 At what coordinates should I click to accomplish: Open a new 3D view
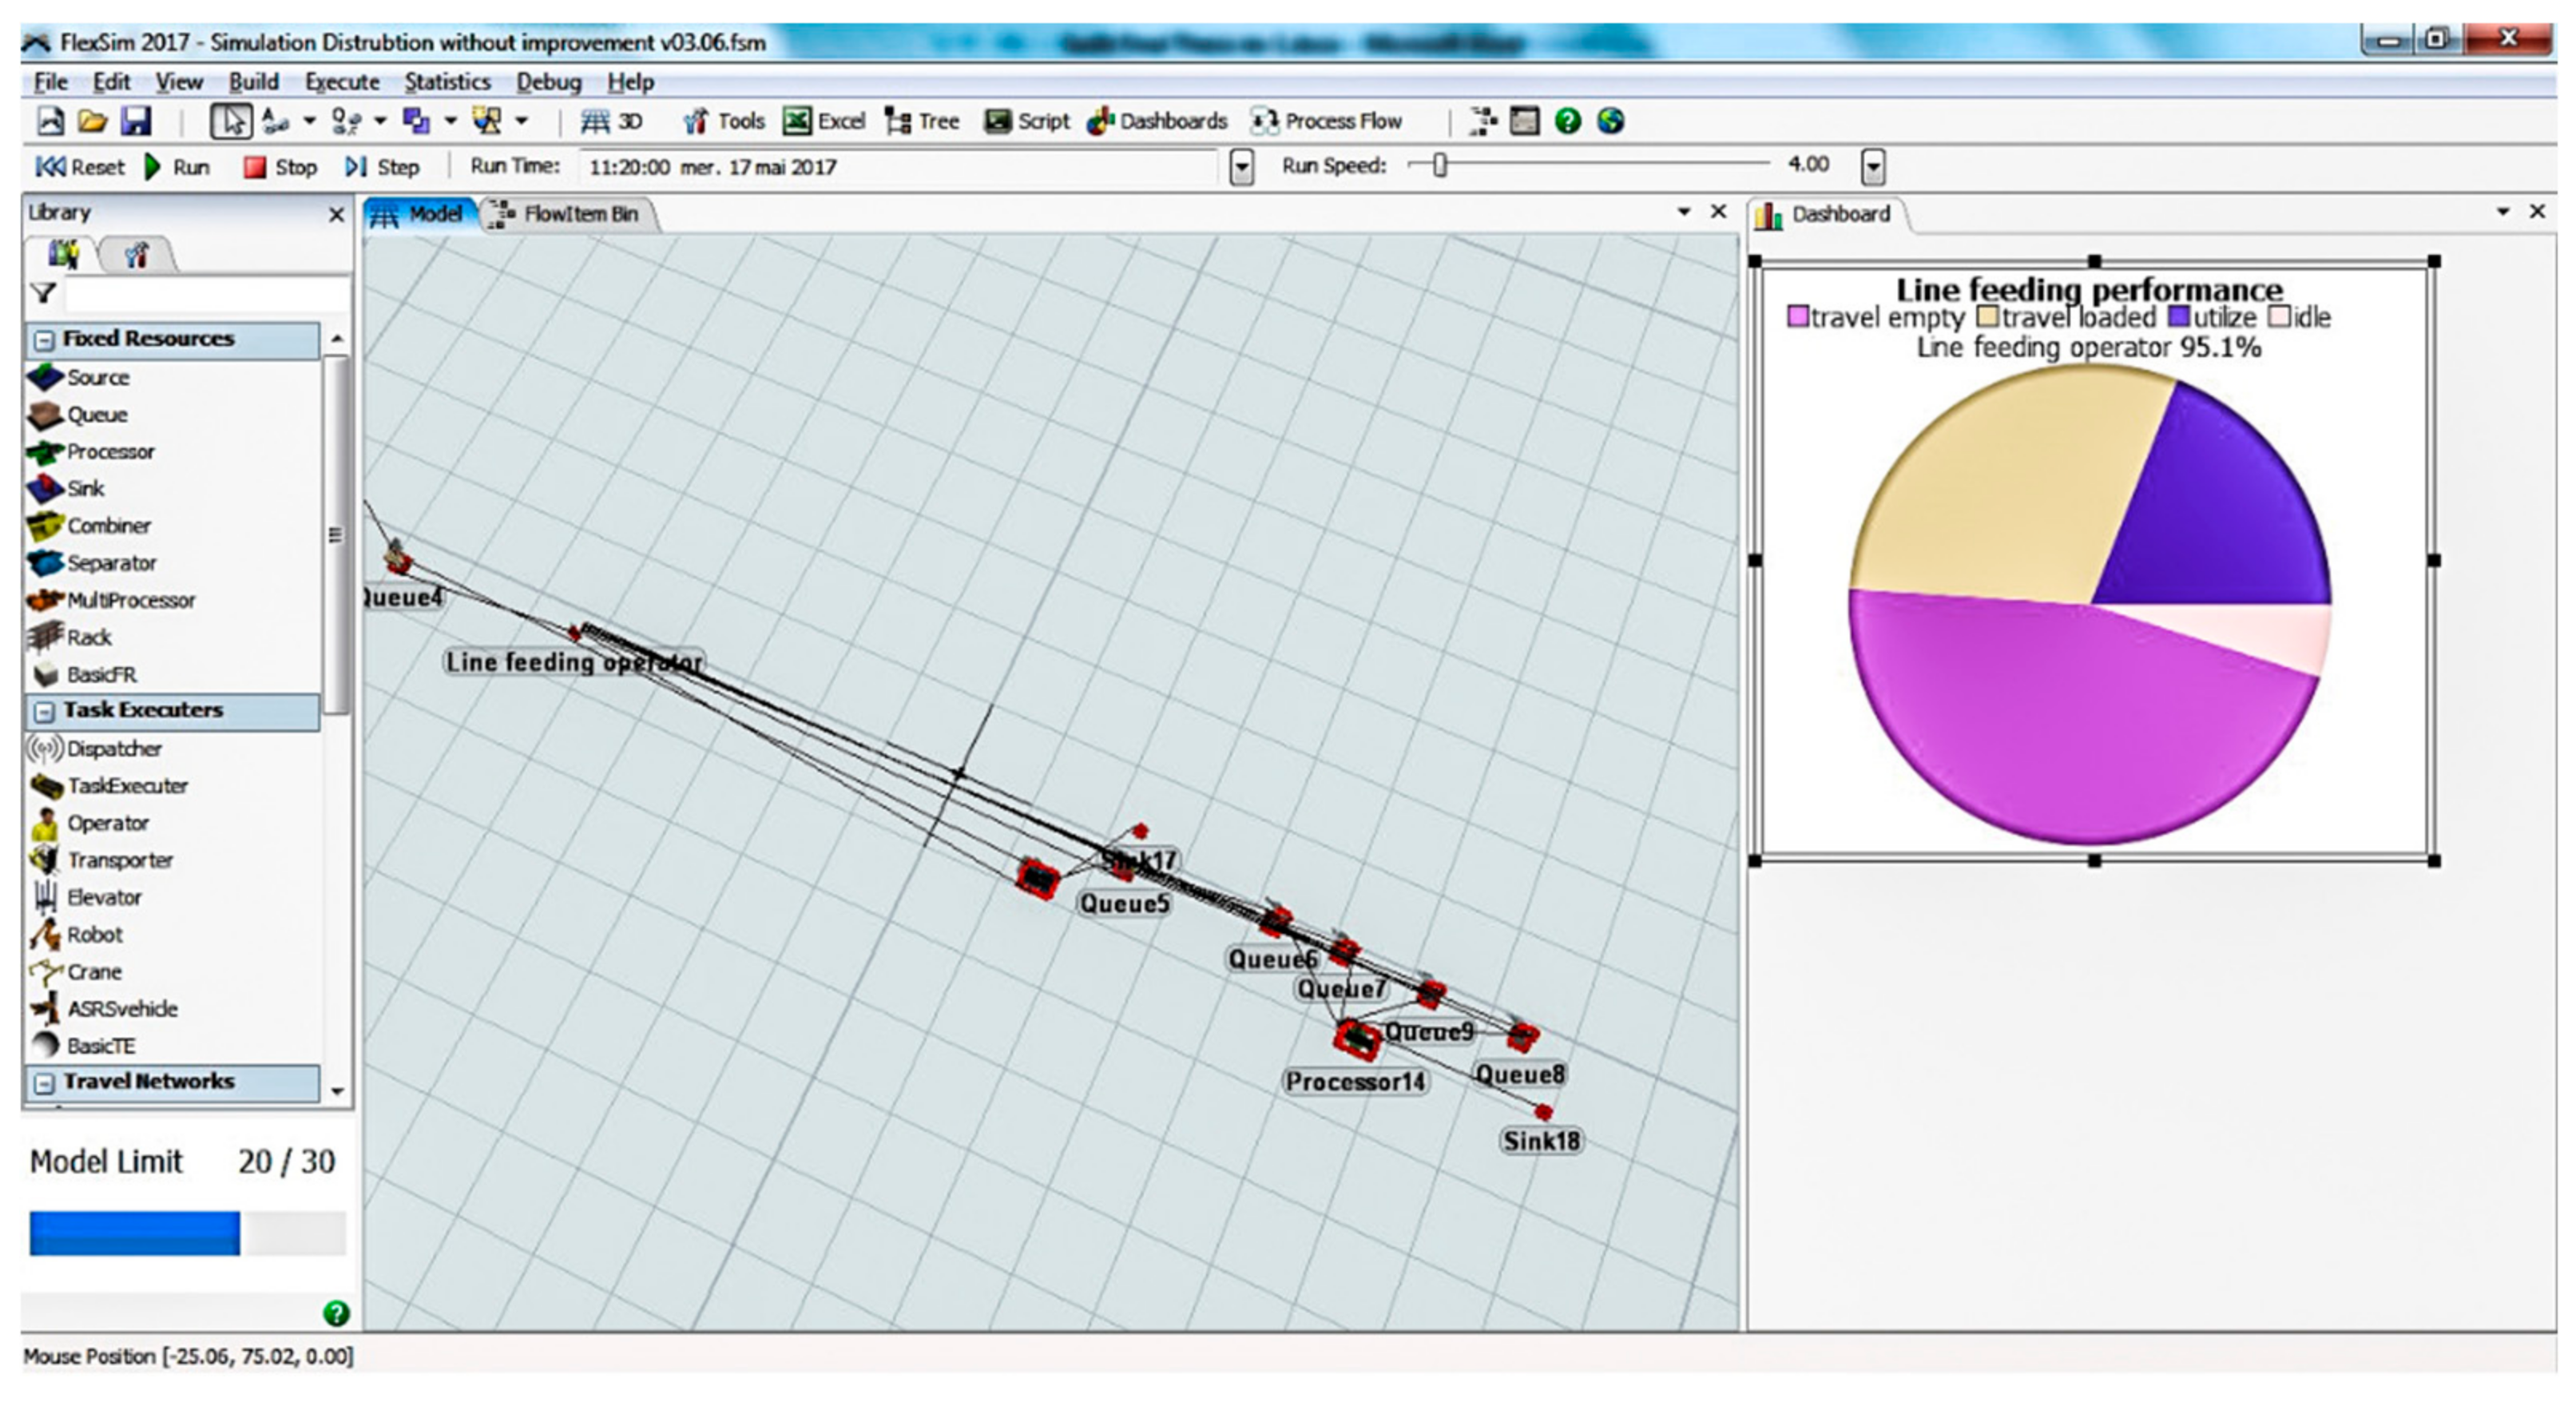point(611,121)
